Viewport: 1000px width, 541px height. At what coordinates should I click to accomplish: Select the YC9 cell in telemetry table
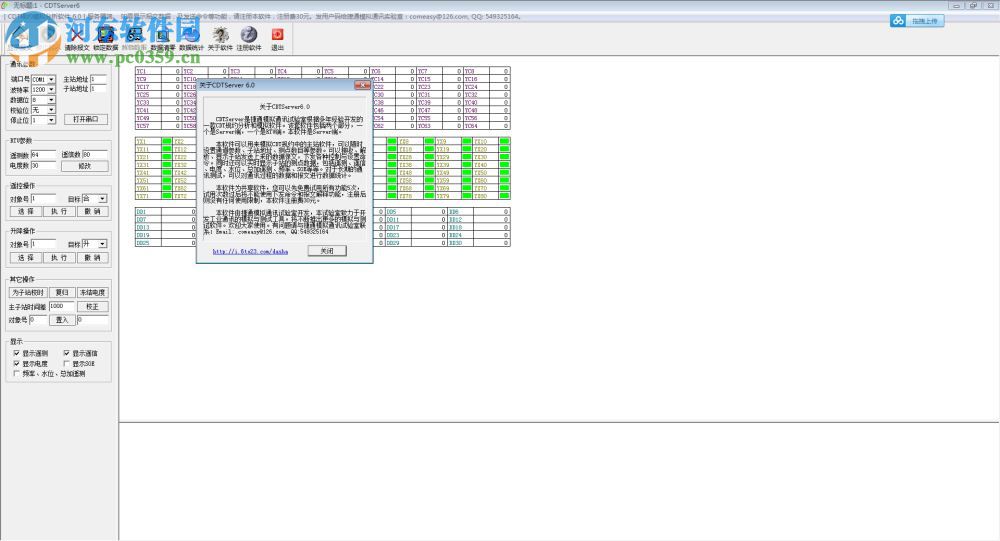coord(148,79)
